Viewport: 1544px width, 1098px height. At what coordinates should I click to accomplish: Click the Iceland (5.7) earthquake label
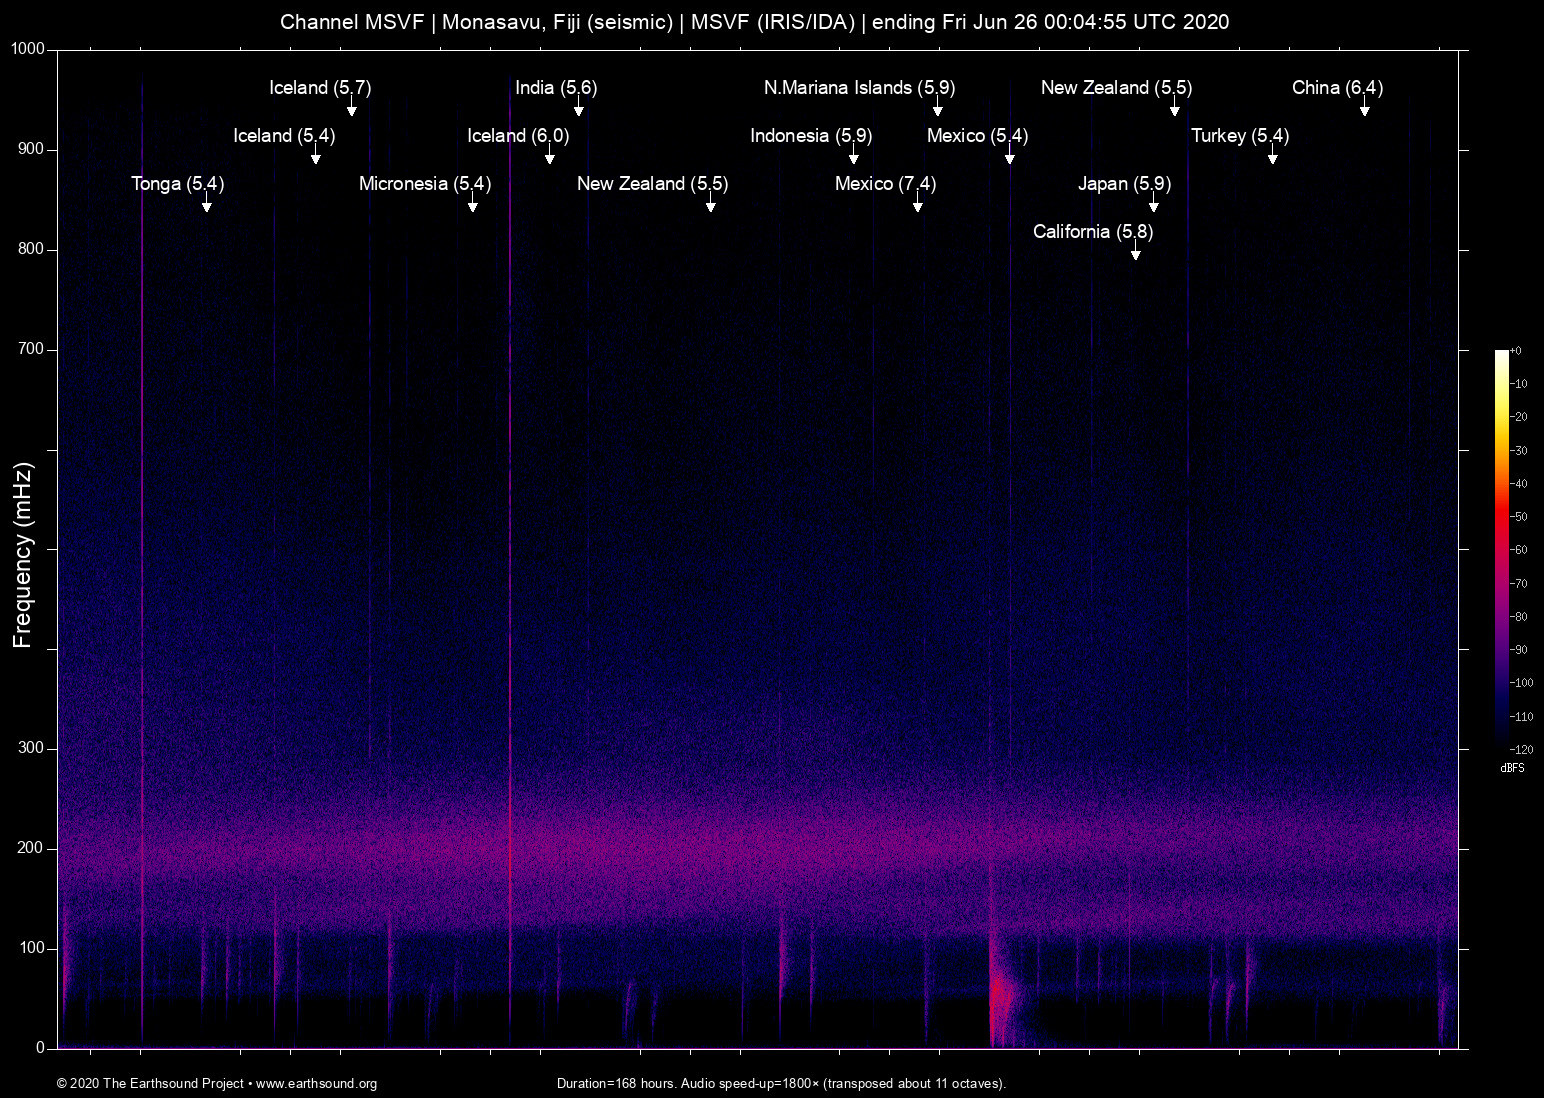(x=320, y=88)
